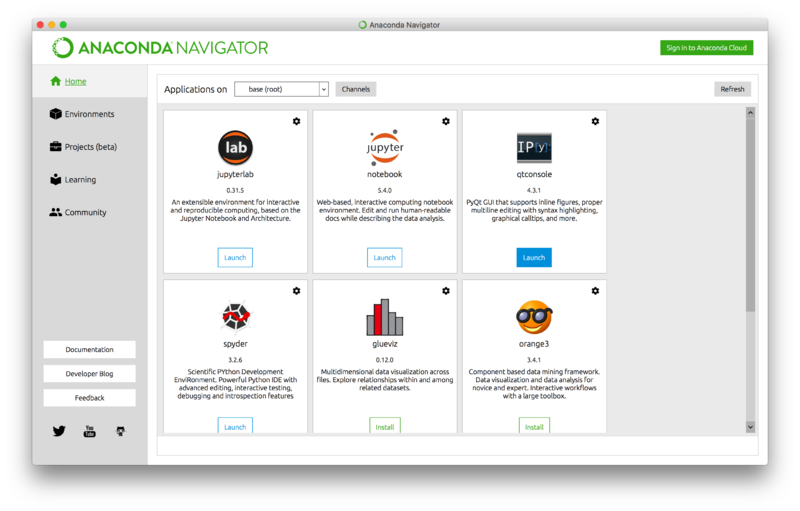Open the notebook card gear menu
This screenshot has height=511, width=800.
446,121
